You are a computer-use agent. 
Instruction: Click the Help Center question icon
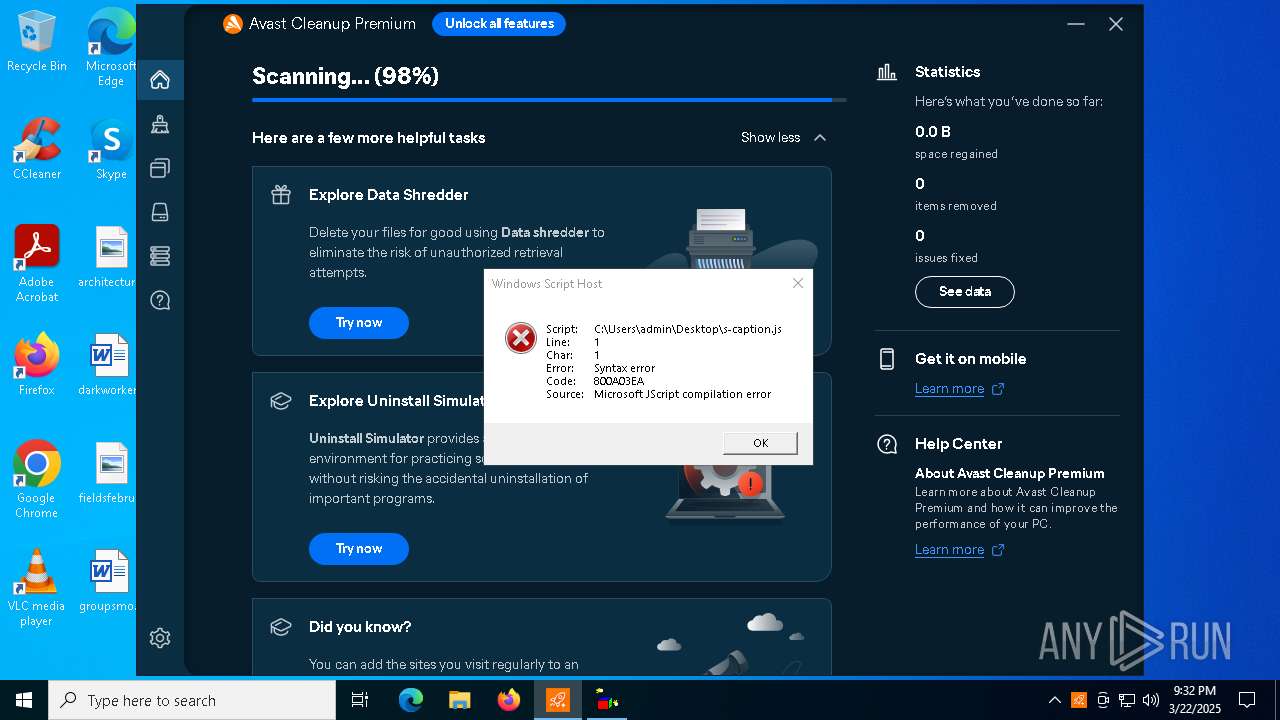point(887,444)
